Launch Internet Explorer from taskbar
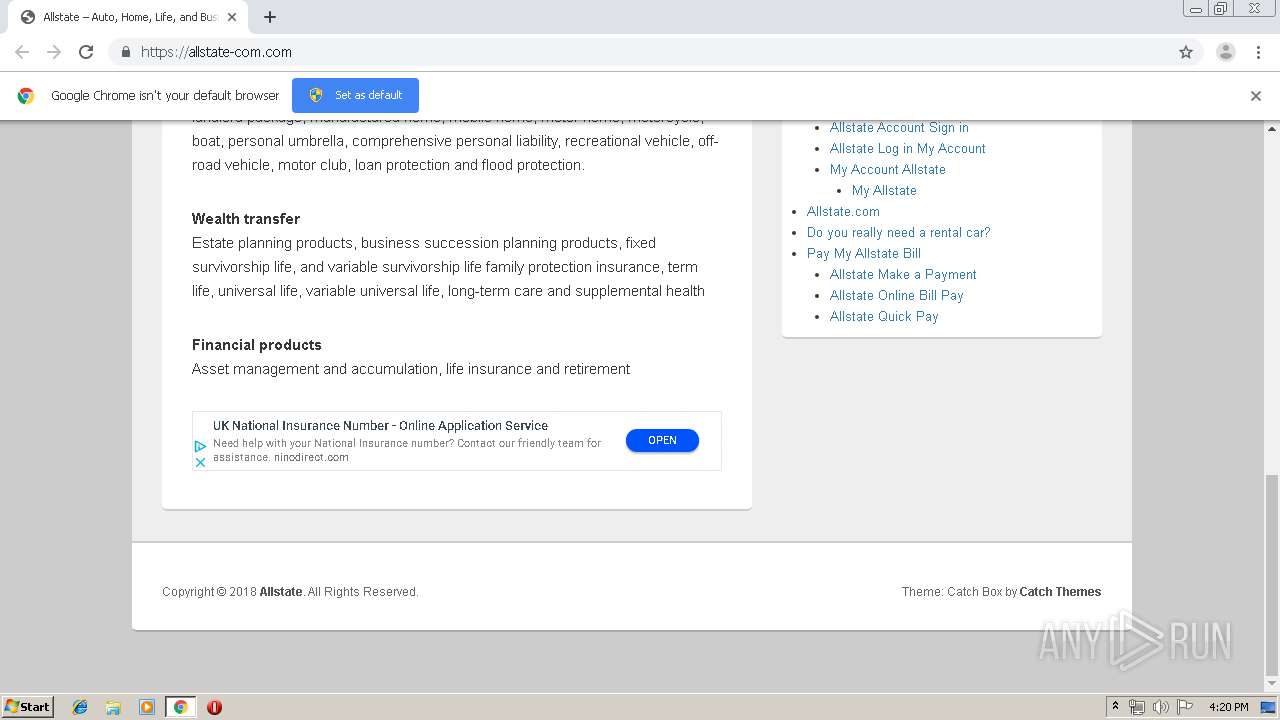This screenshot has width=1280, height=720. pos(80,707)
